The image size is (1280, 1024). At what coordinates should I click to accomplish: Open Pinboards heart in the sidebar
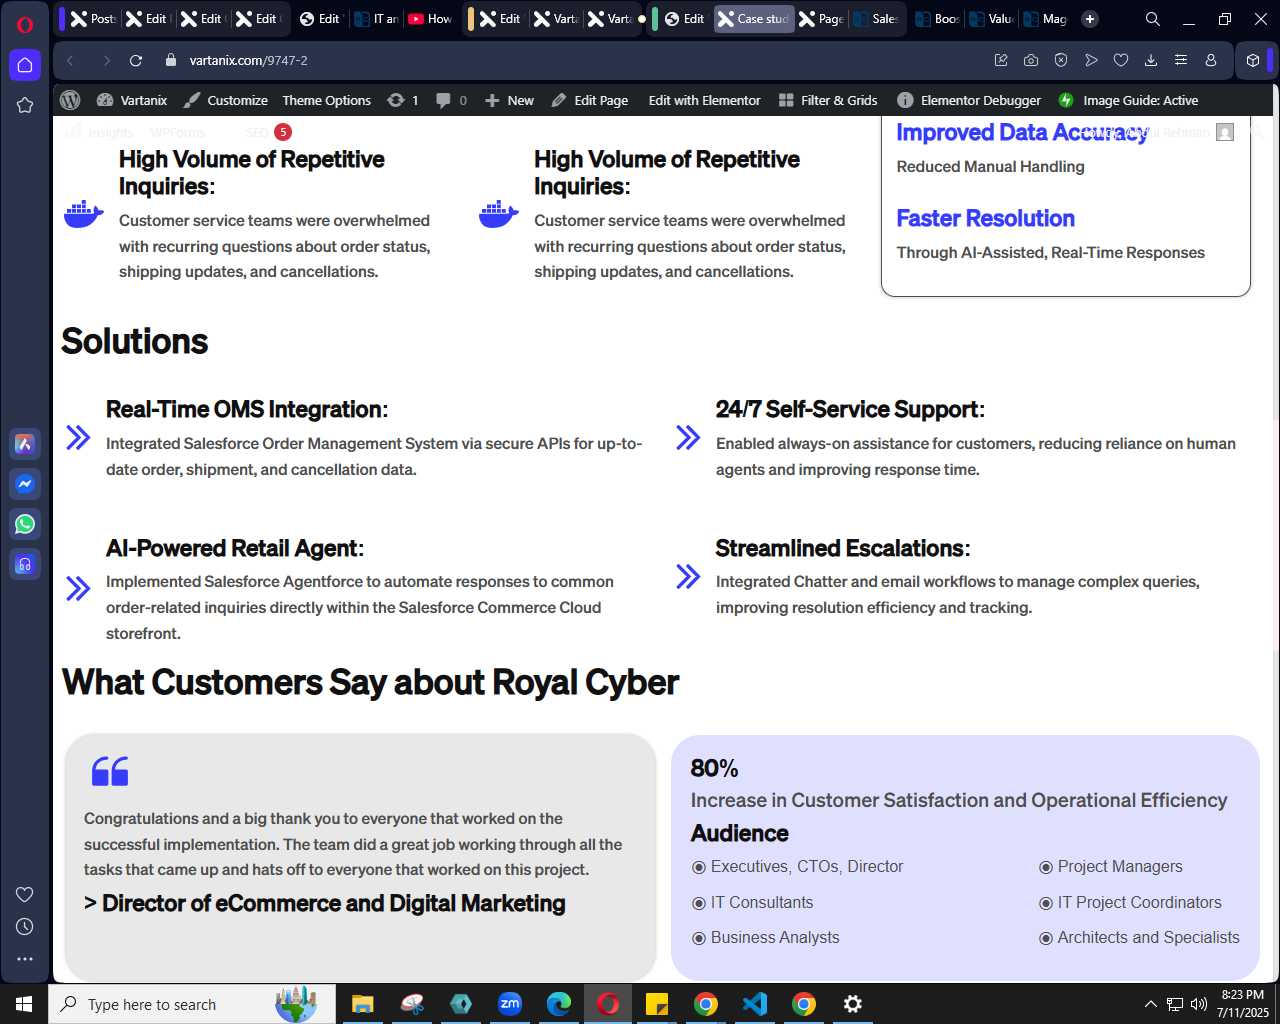pyautogui.click(x=25, y=894)
